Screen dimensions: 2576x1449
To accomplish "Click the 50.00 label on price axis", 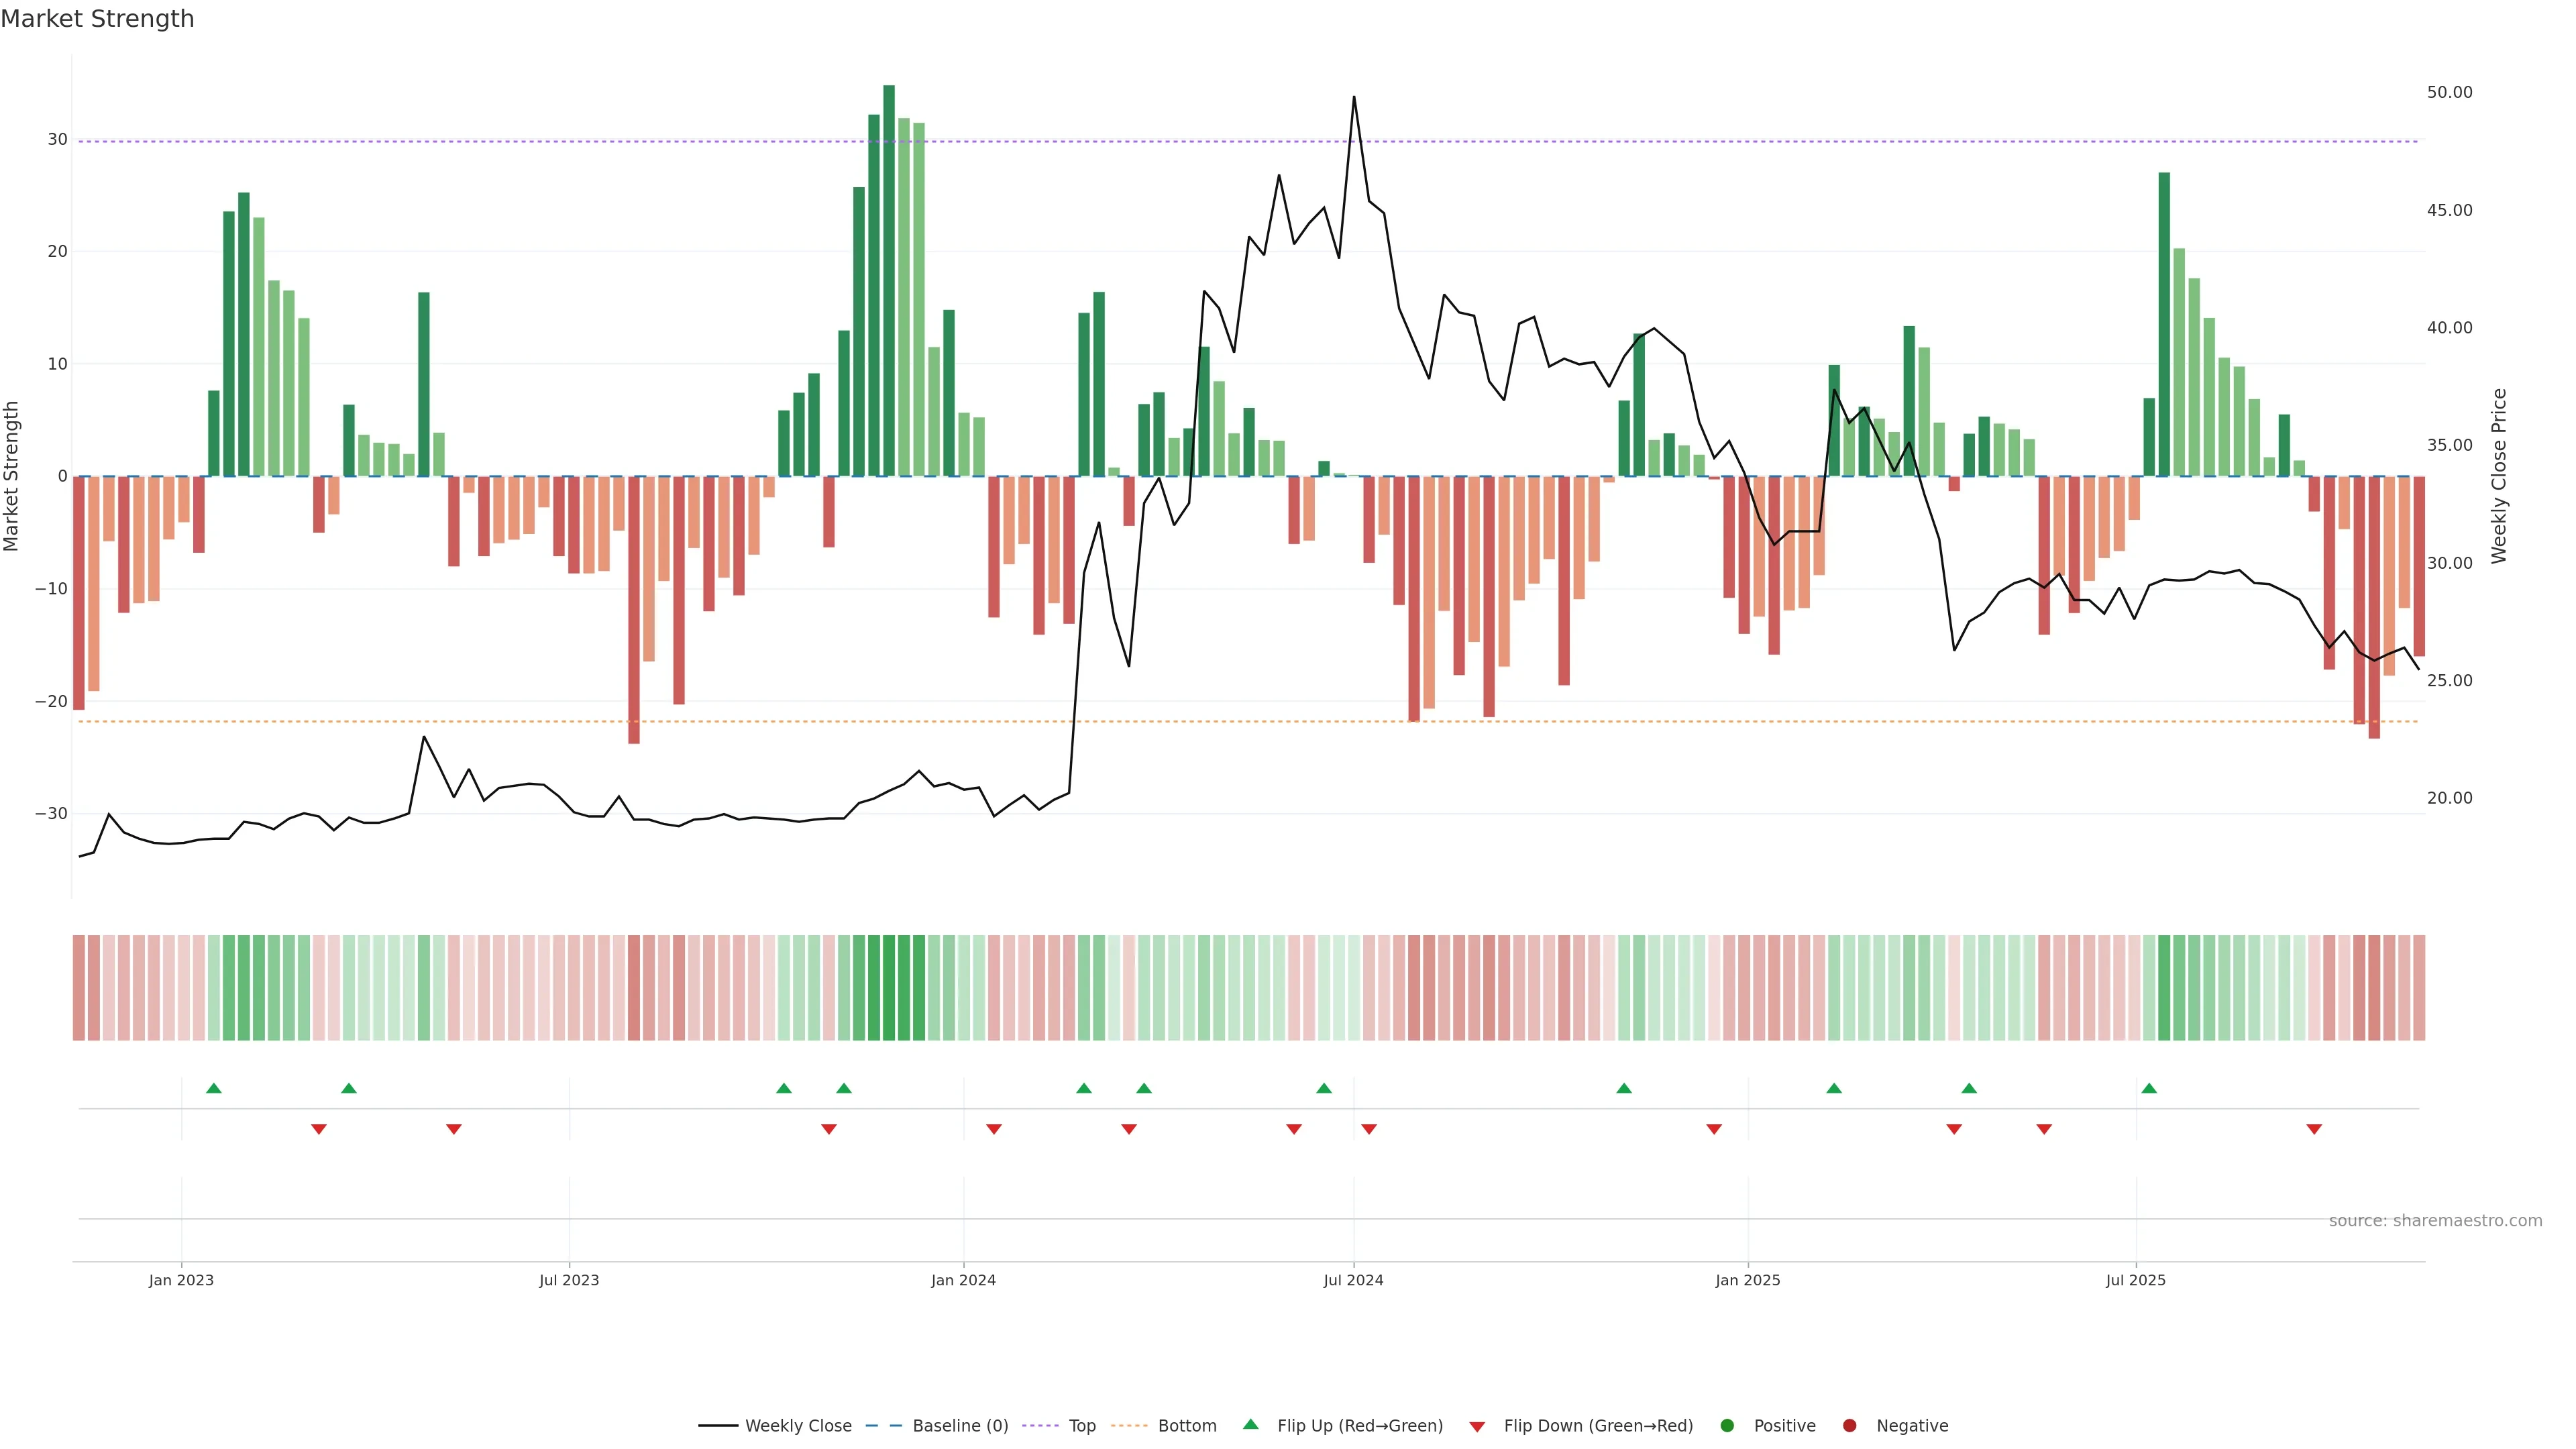I will coord(2449,92).
